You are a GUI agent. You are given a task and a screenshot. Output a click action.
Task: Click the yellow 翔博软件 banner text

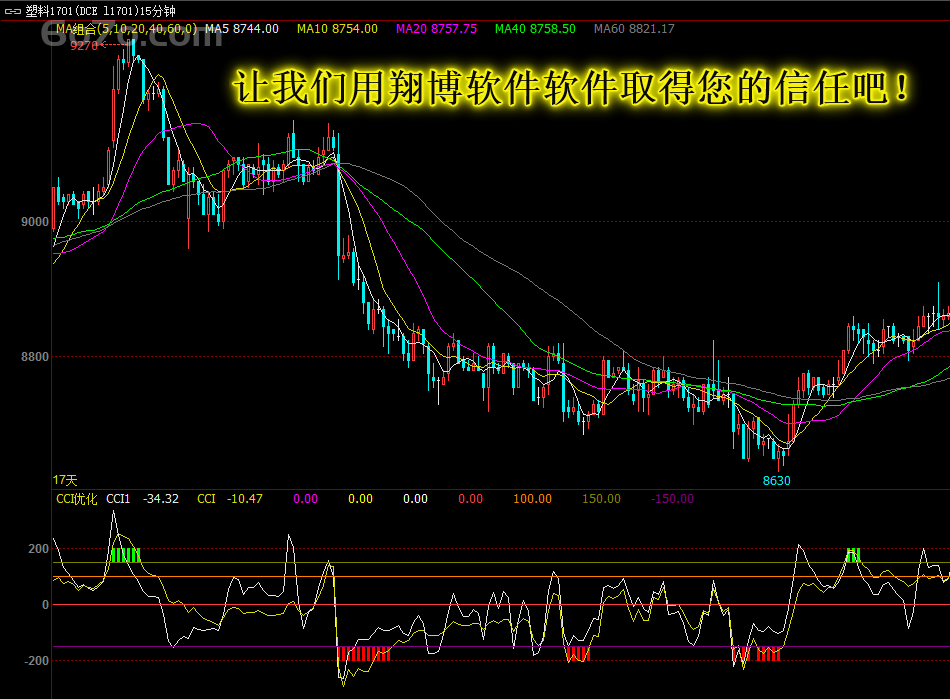click(573, 89)
